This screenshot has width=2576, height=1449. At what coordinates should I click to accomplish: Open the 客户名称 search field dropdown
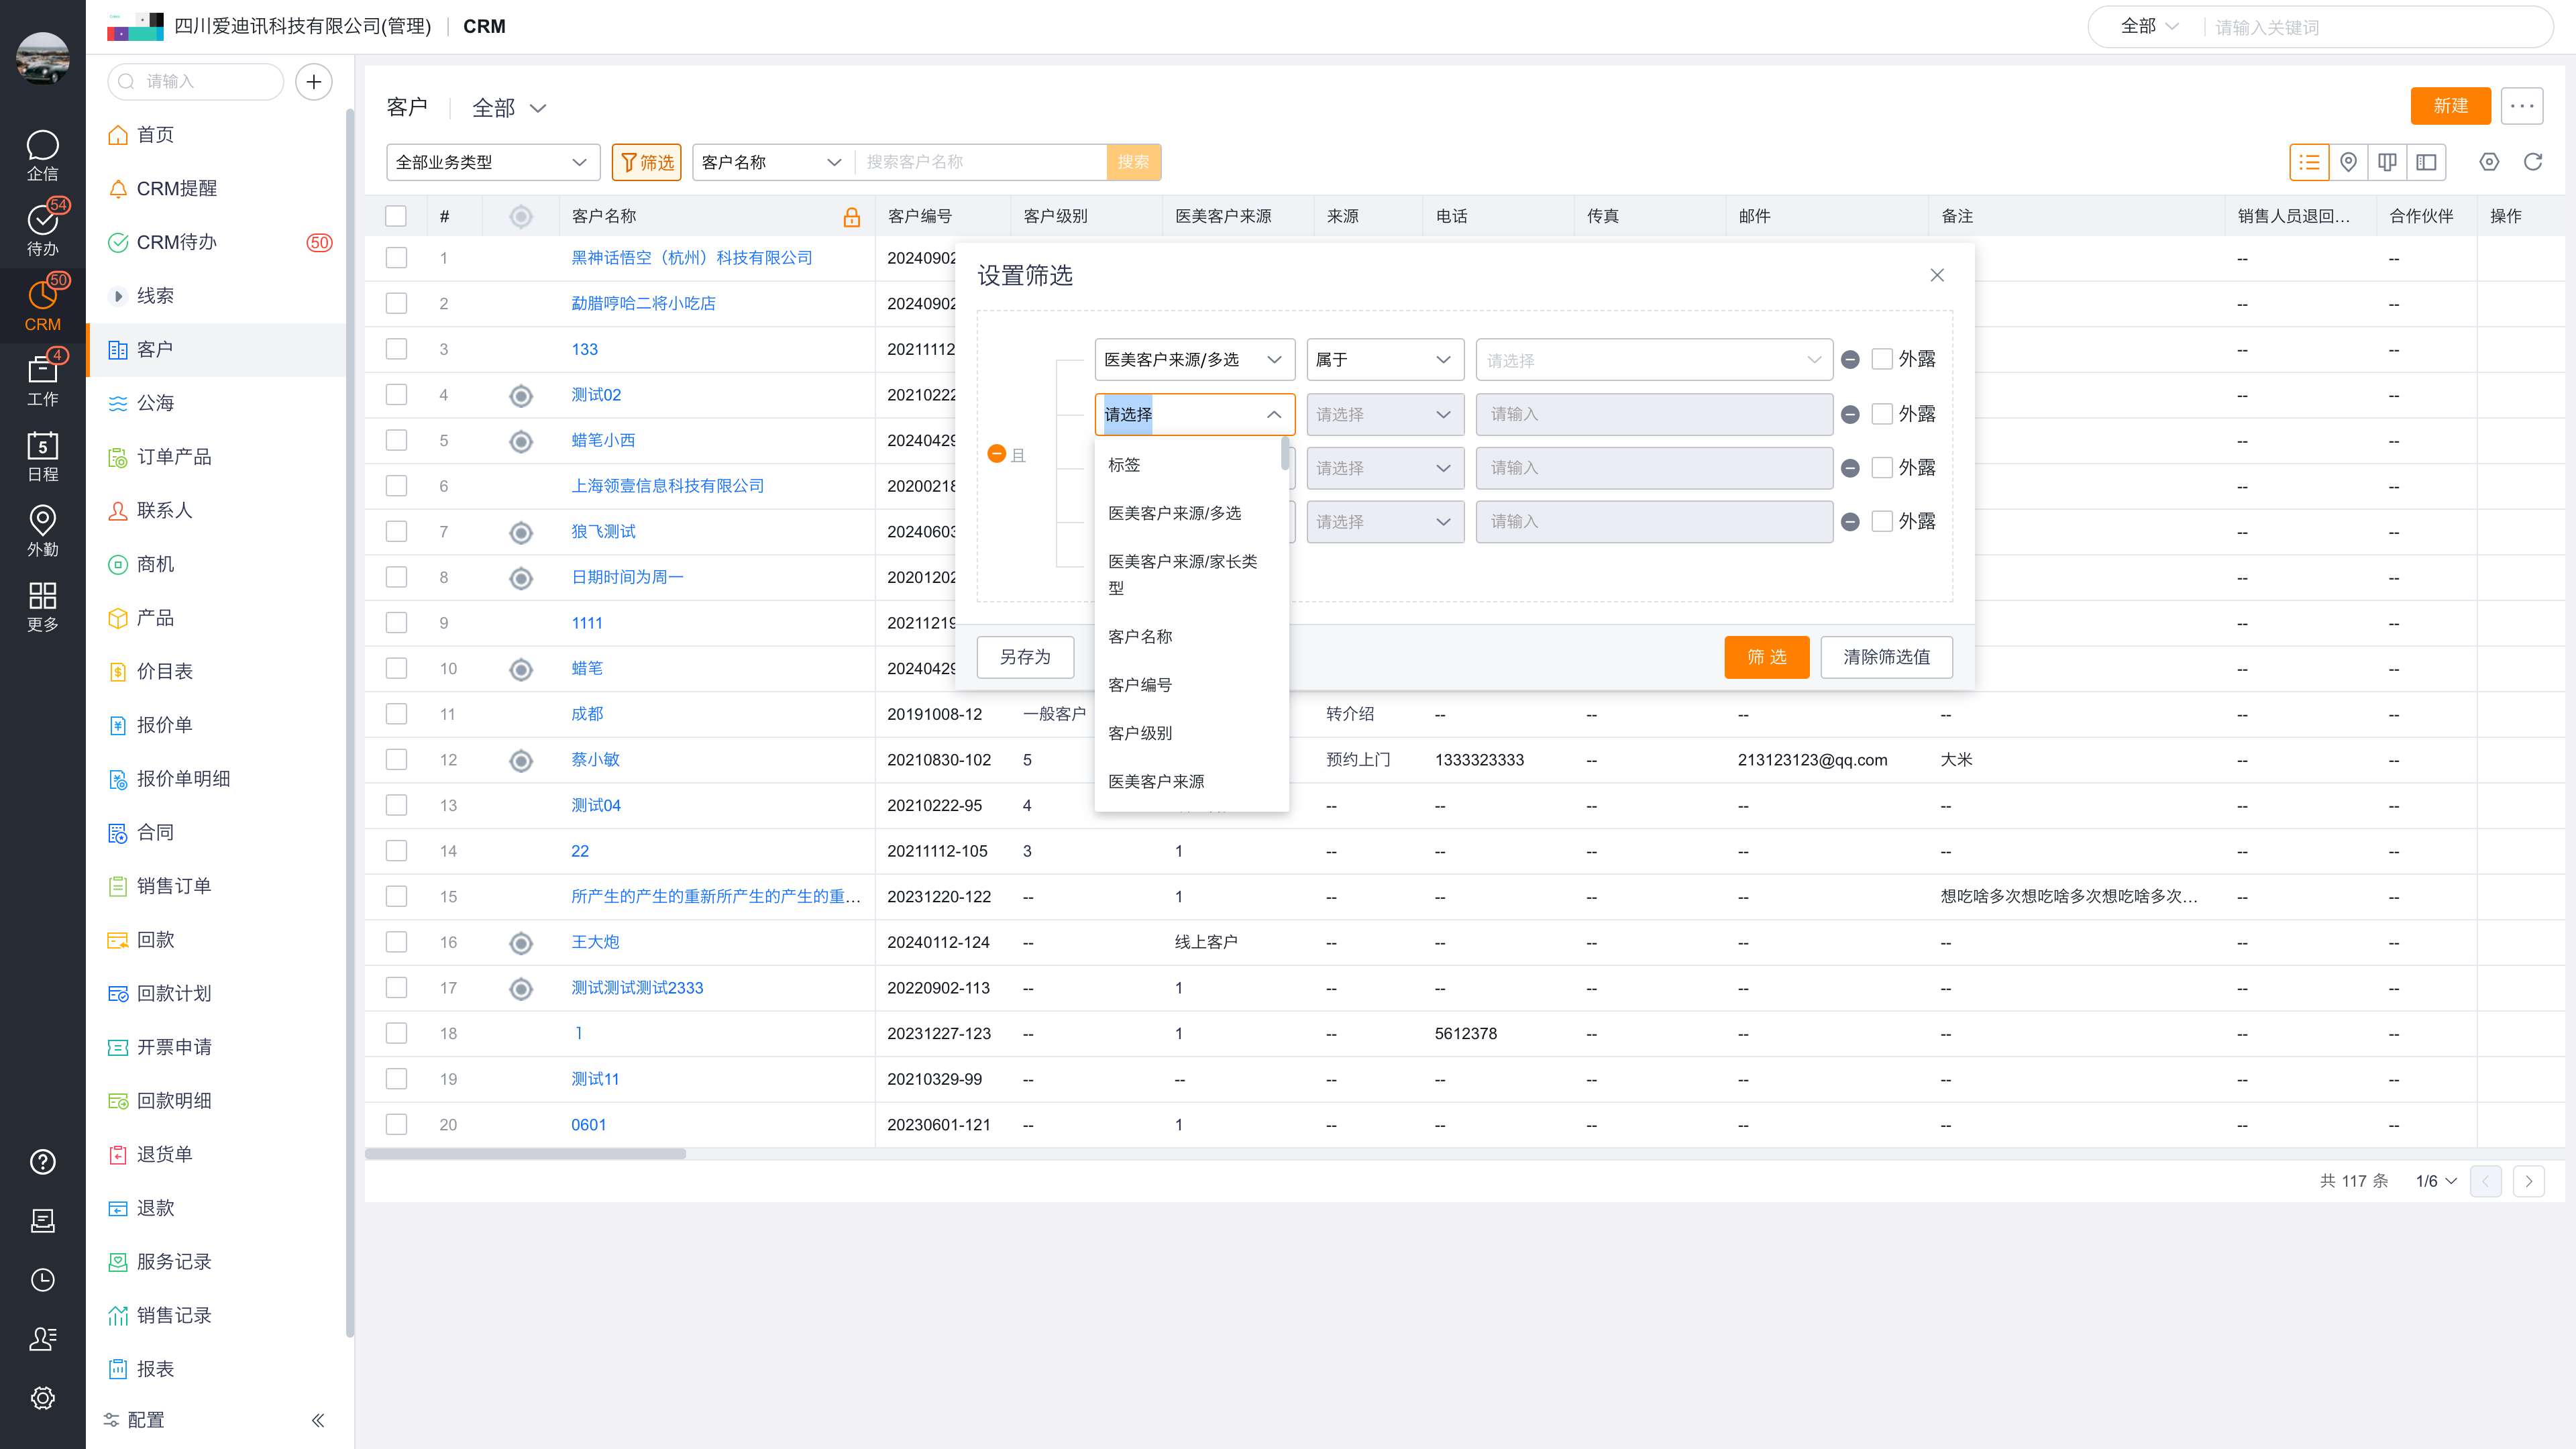772,162
